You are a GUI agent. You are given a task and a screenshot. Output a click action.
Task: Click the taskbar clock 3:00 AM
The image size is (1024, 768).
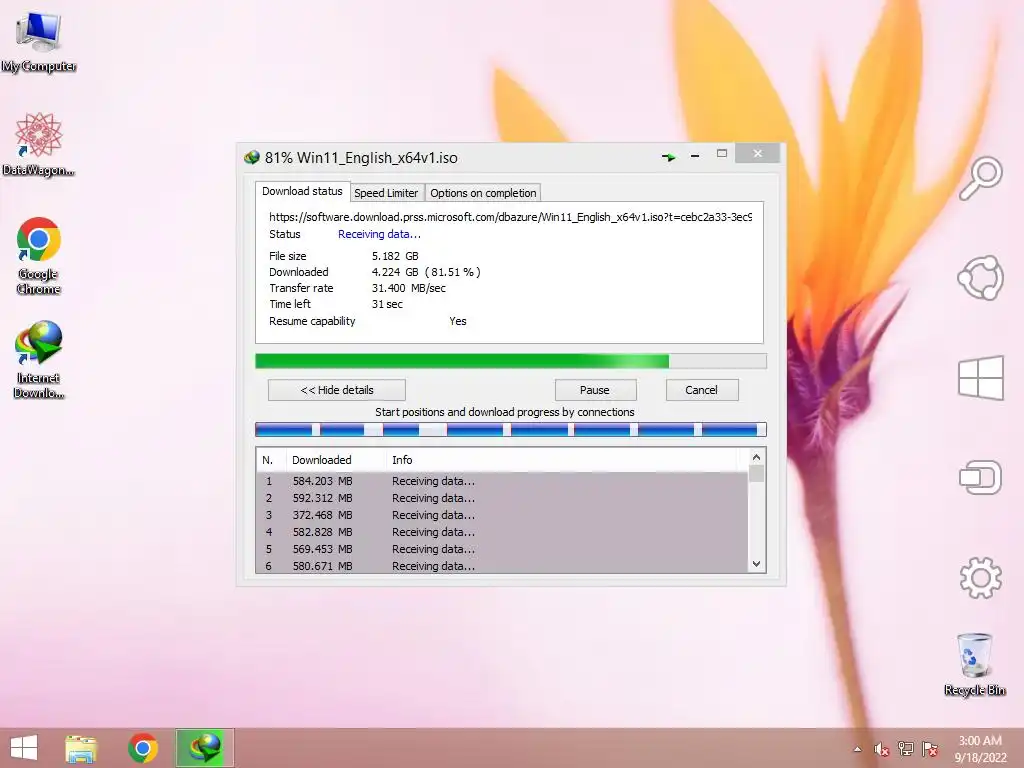pyautogui.click(x=980, y=741)
